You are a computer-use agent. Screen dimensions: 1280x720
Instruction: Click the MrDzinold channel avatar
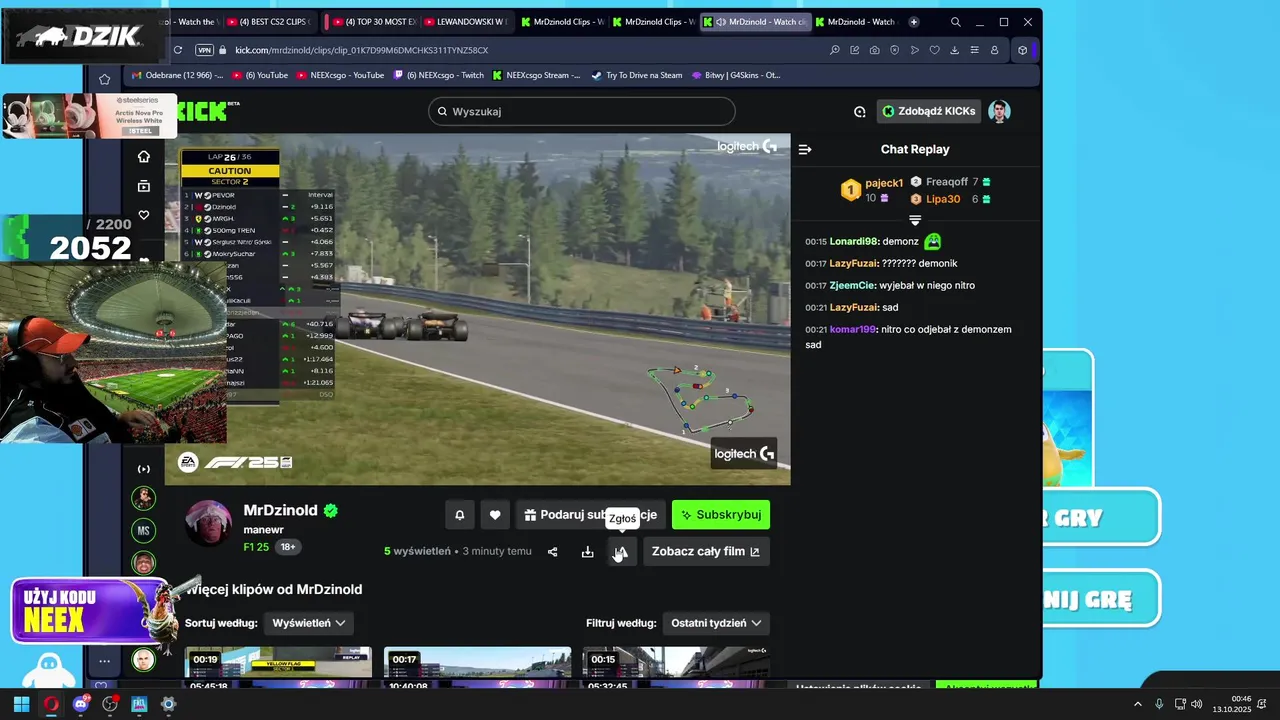pyautogui.click(x=210, y=522)
